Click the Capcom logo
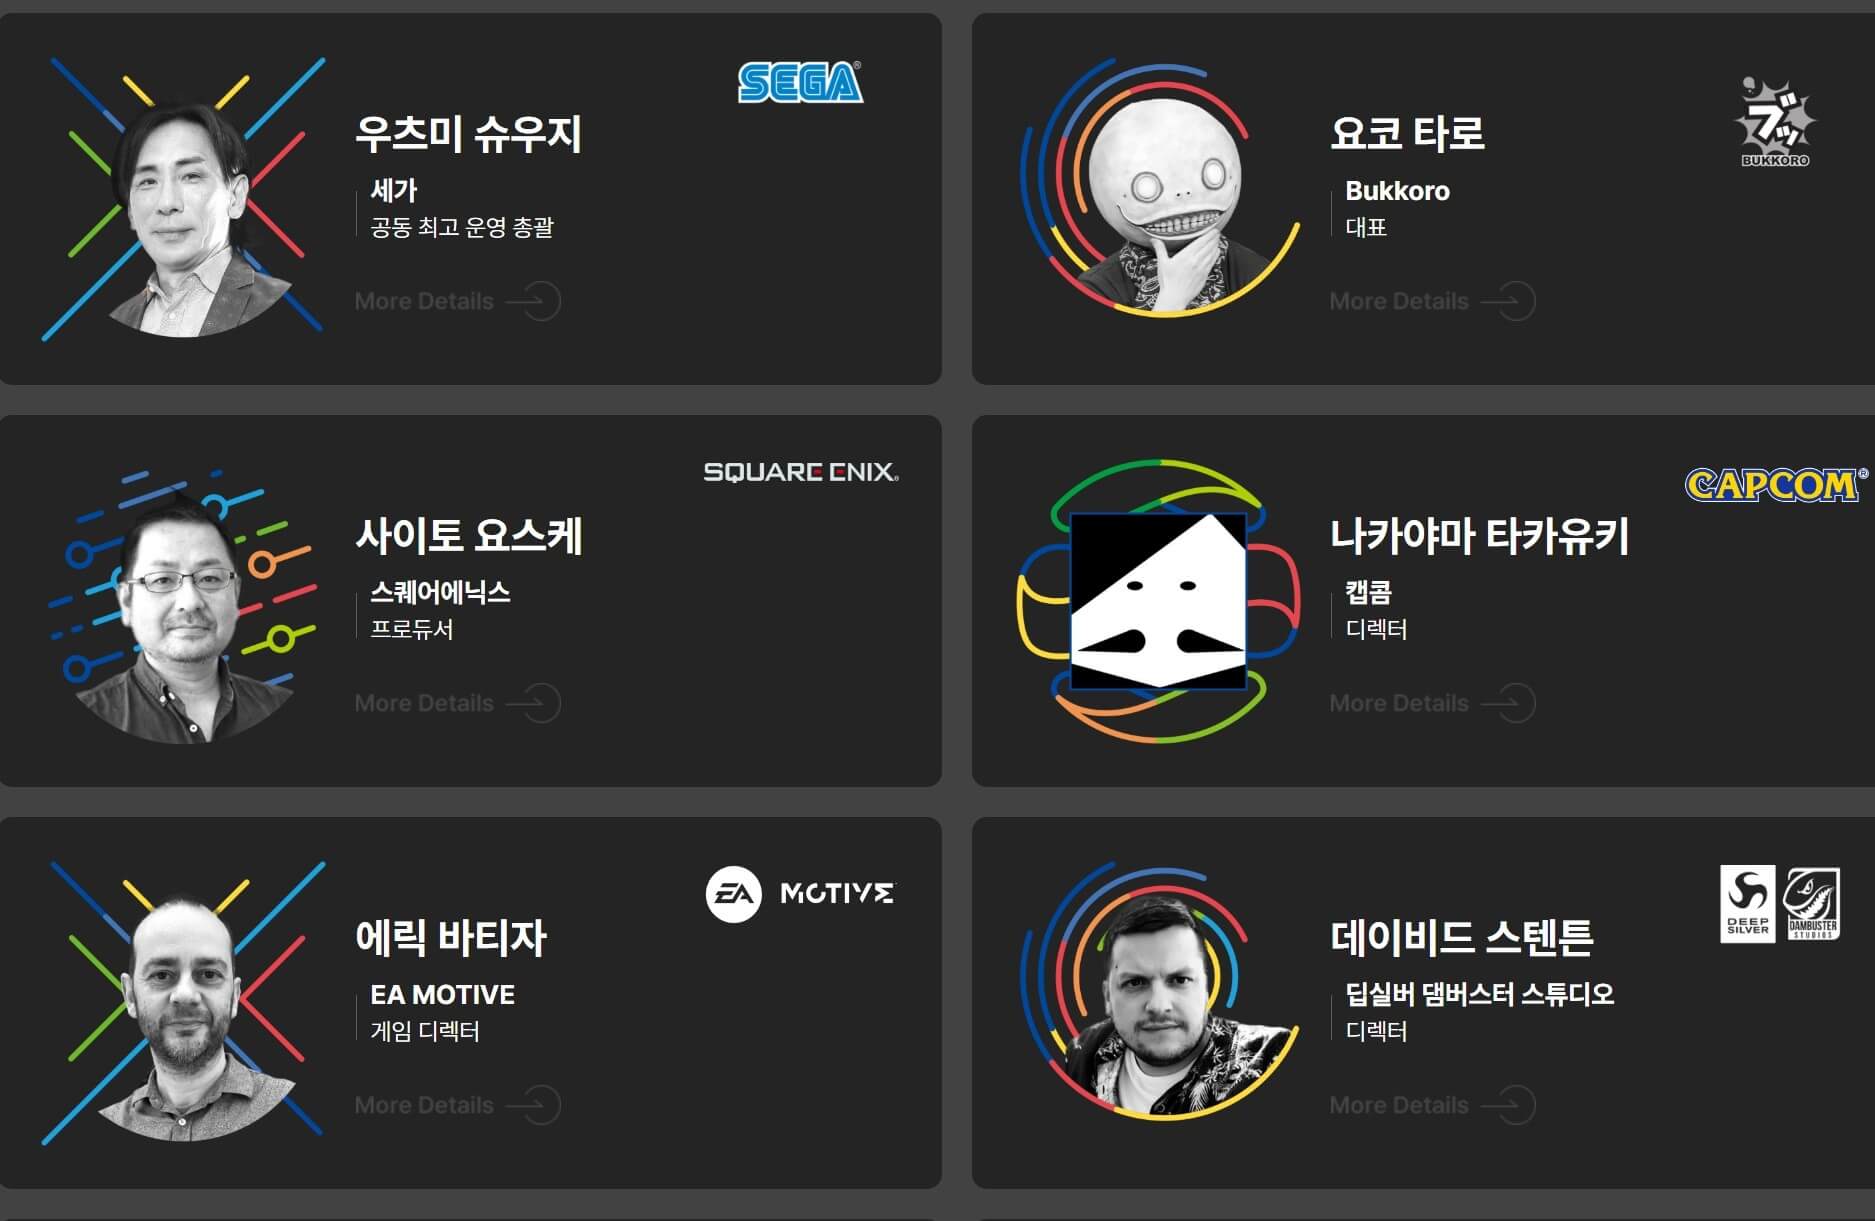Viewport: 1875px width, 1221px height. pos(1776,485)
